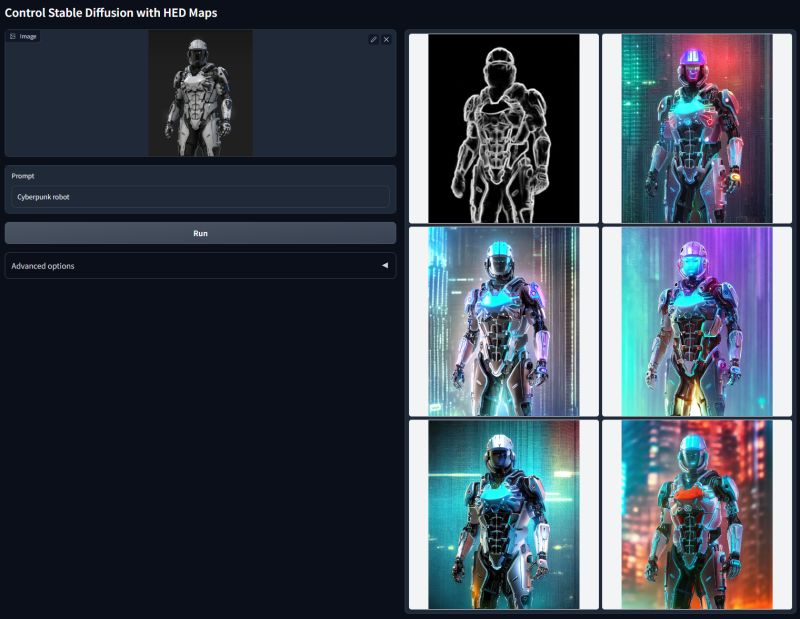The height and width of the screenshot is (619, 800).
Task: Click the Image label tag
Action: pyautogui.click(x=26, y=35)
